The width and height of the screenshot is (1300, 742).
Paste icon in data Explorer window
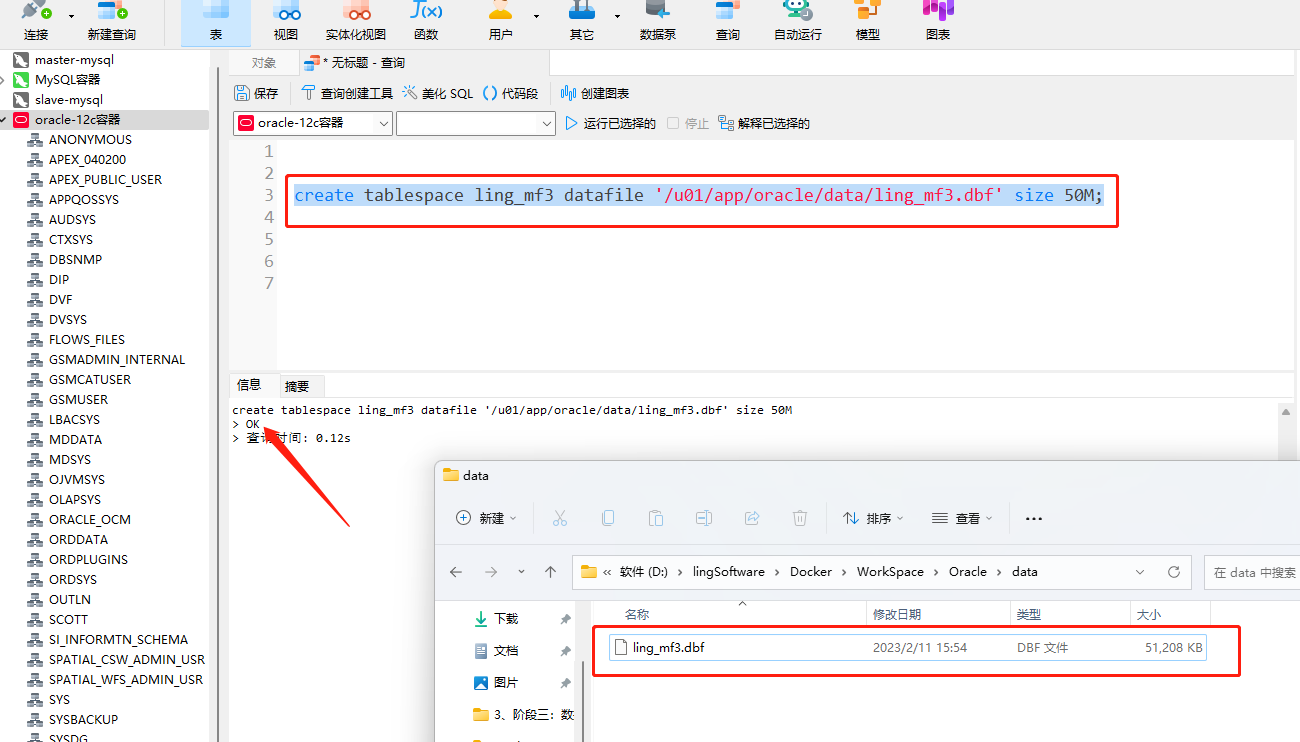click(656, 518)
